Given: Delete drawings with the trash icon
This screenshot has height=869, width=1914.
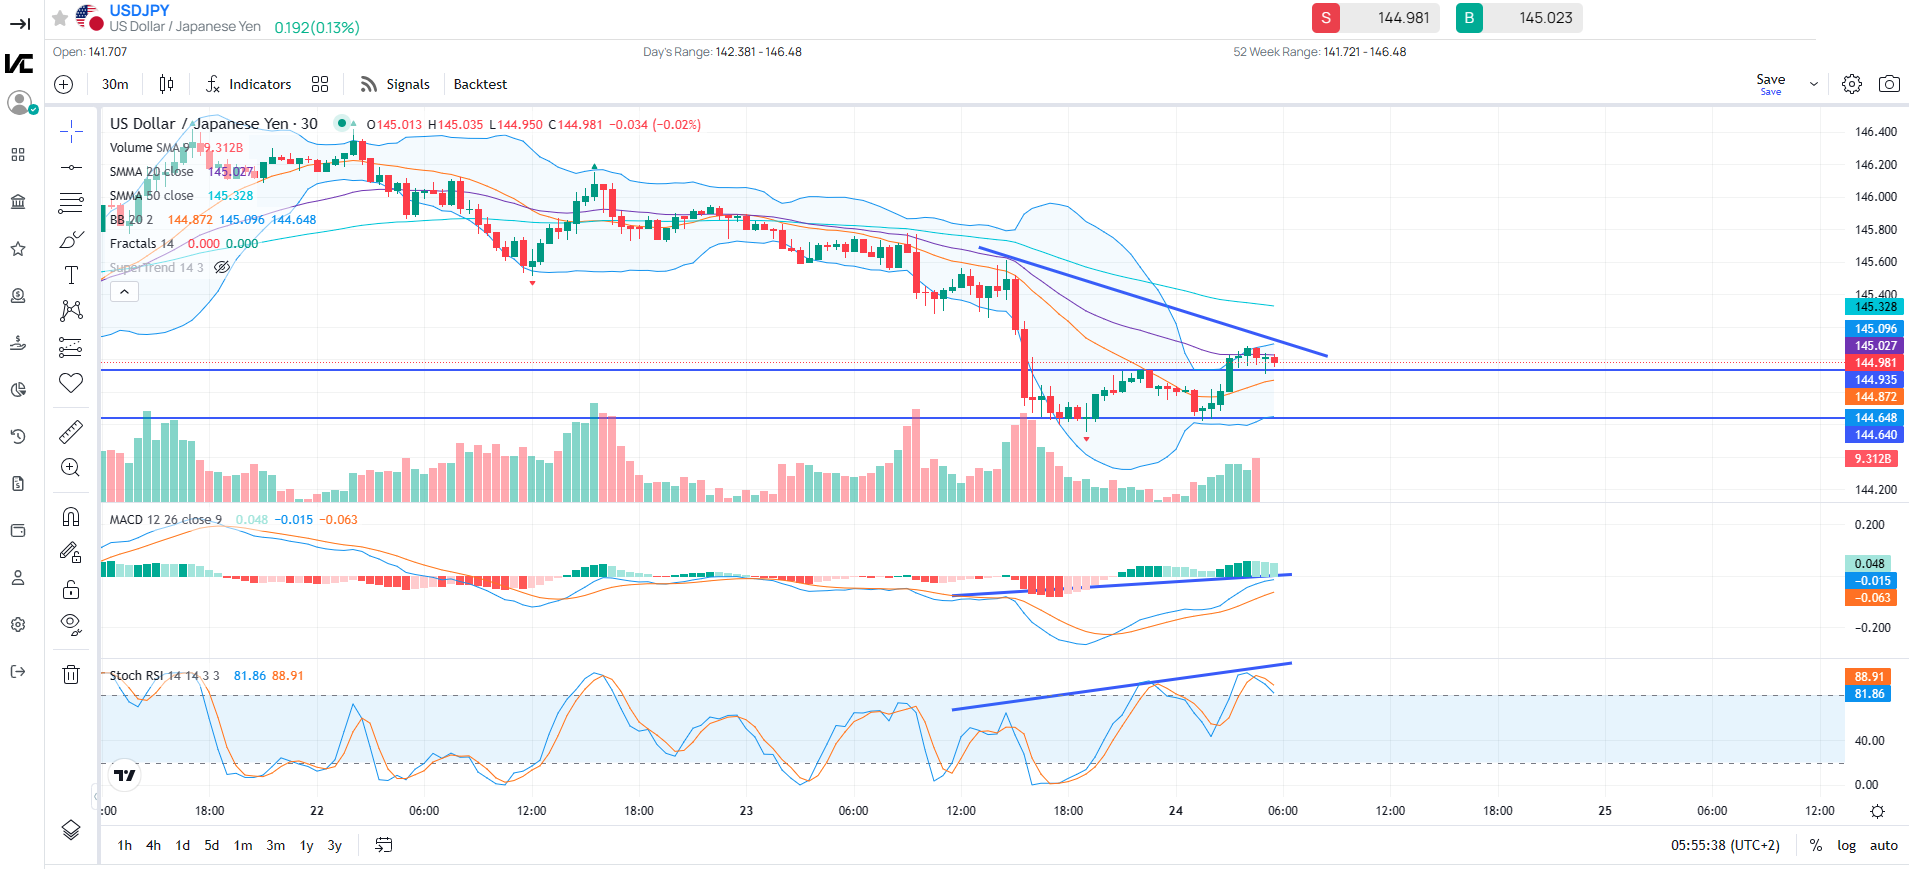Looking at the screenshot, I should (x=71, y=674).
